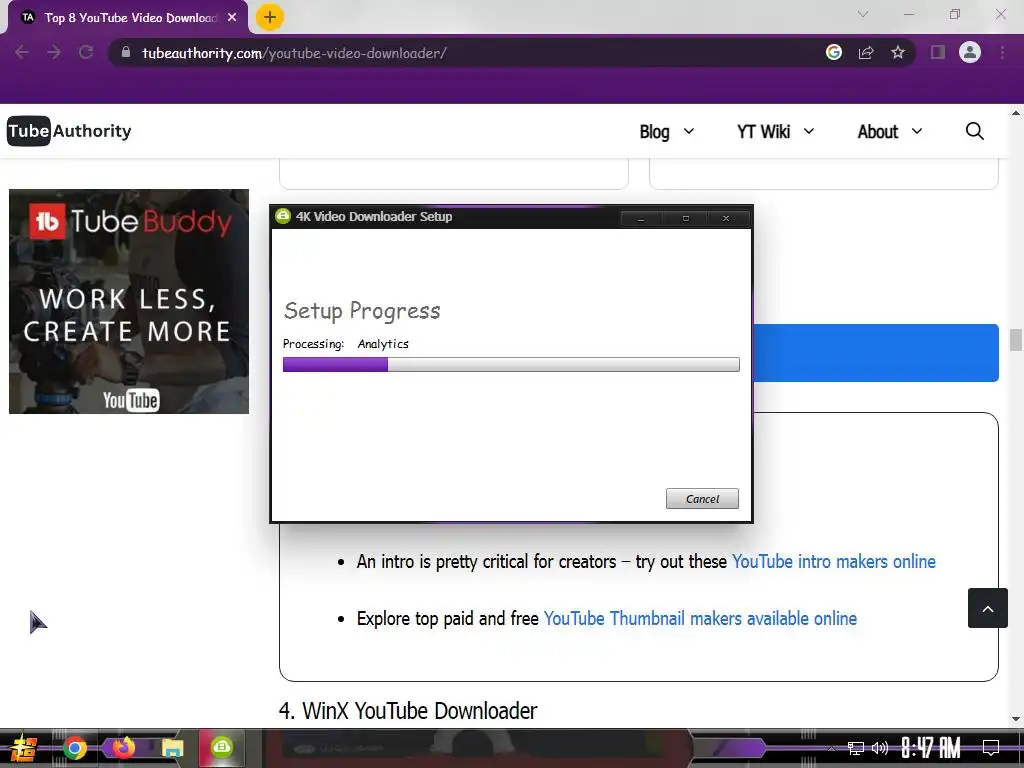Click the 4. WinX YouTube Downloader heading
Image resolution: width=1024 pixels, height=768 pixels.
(x=408, y=711)
